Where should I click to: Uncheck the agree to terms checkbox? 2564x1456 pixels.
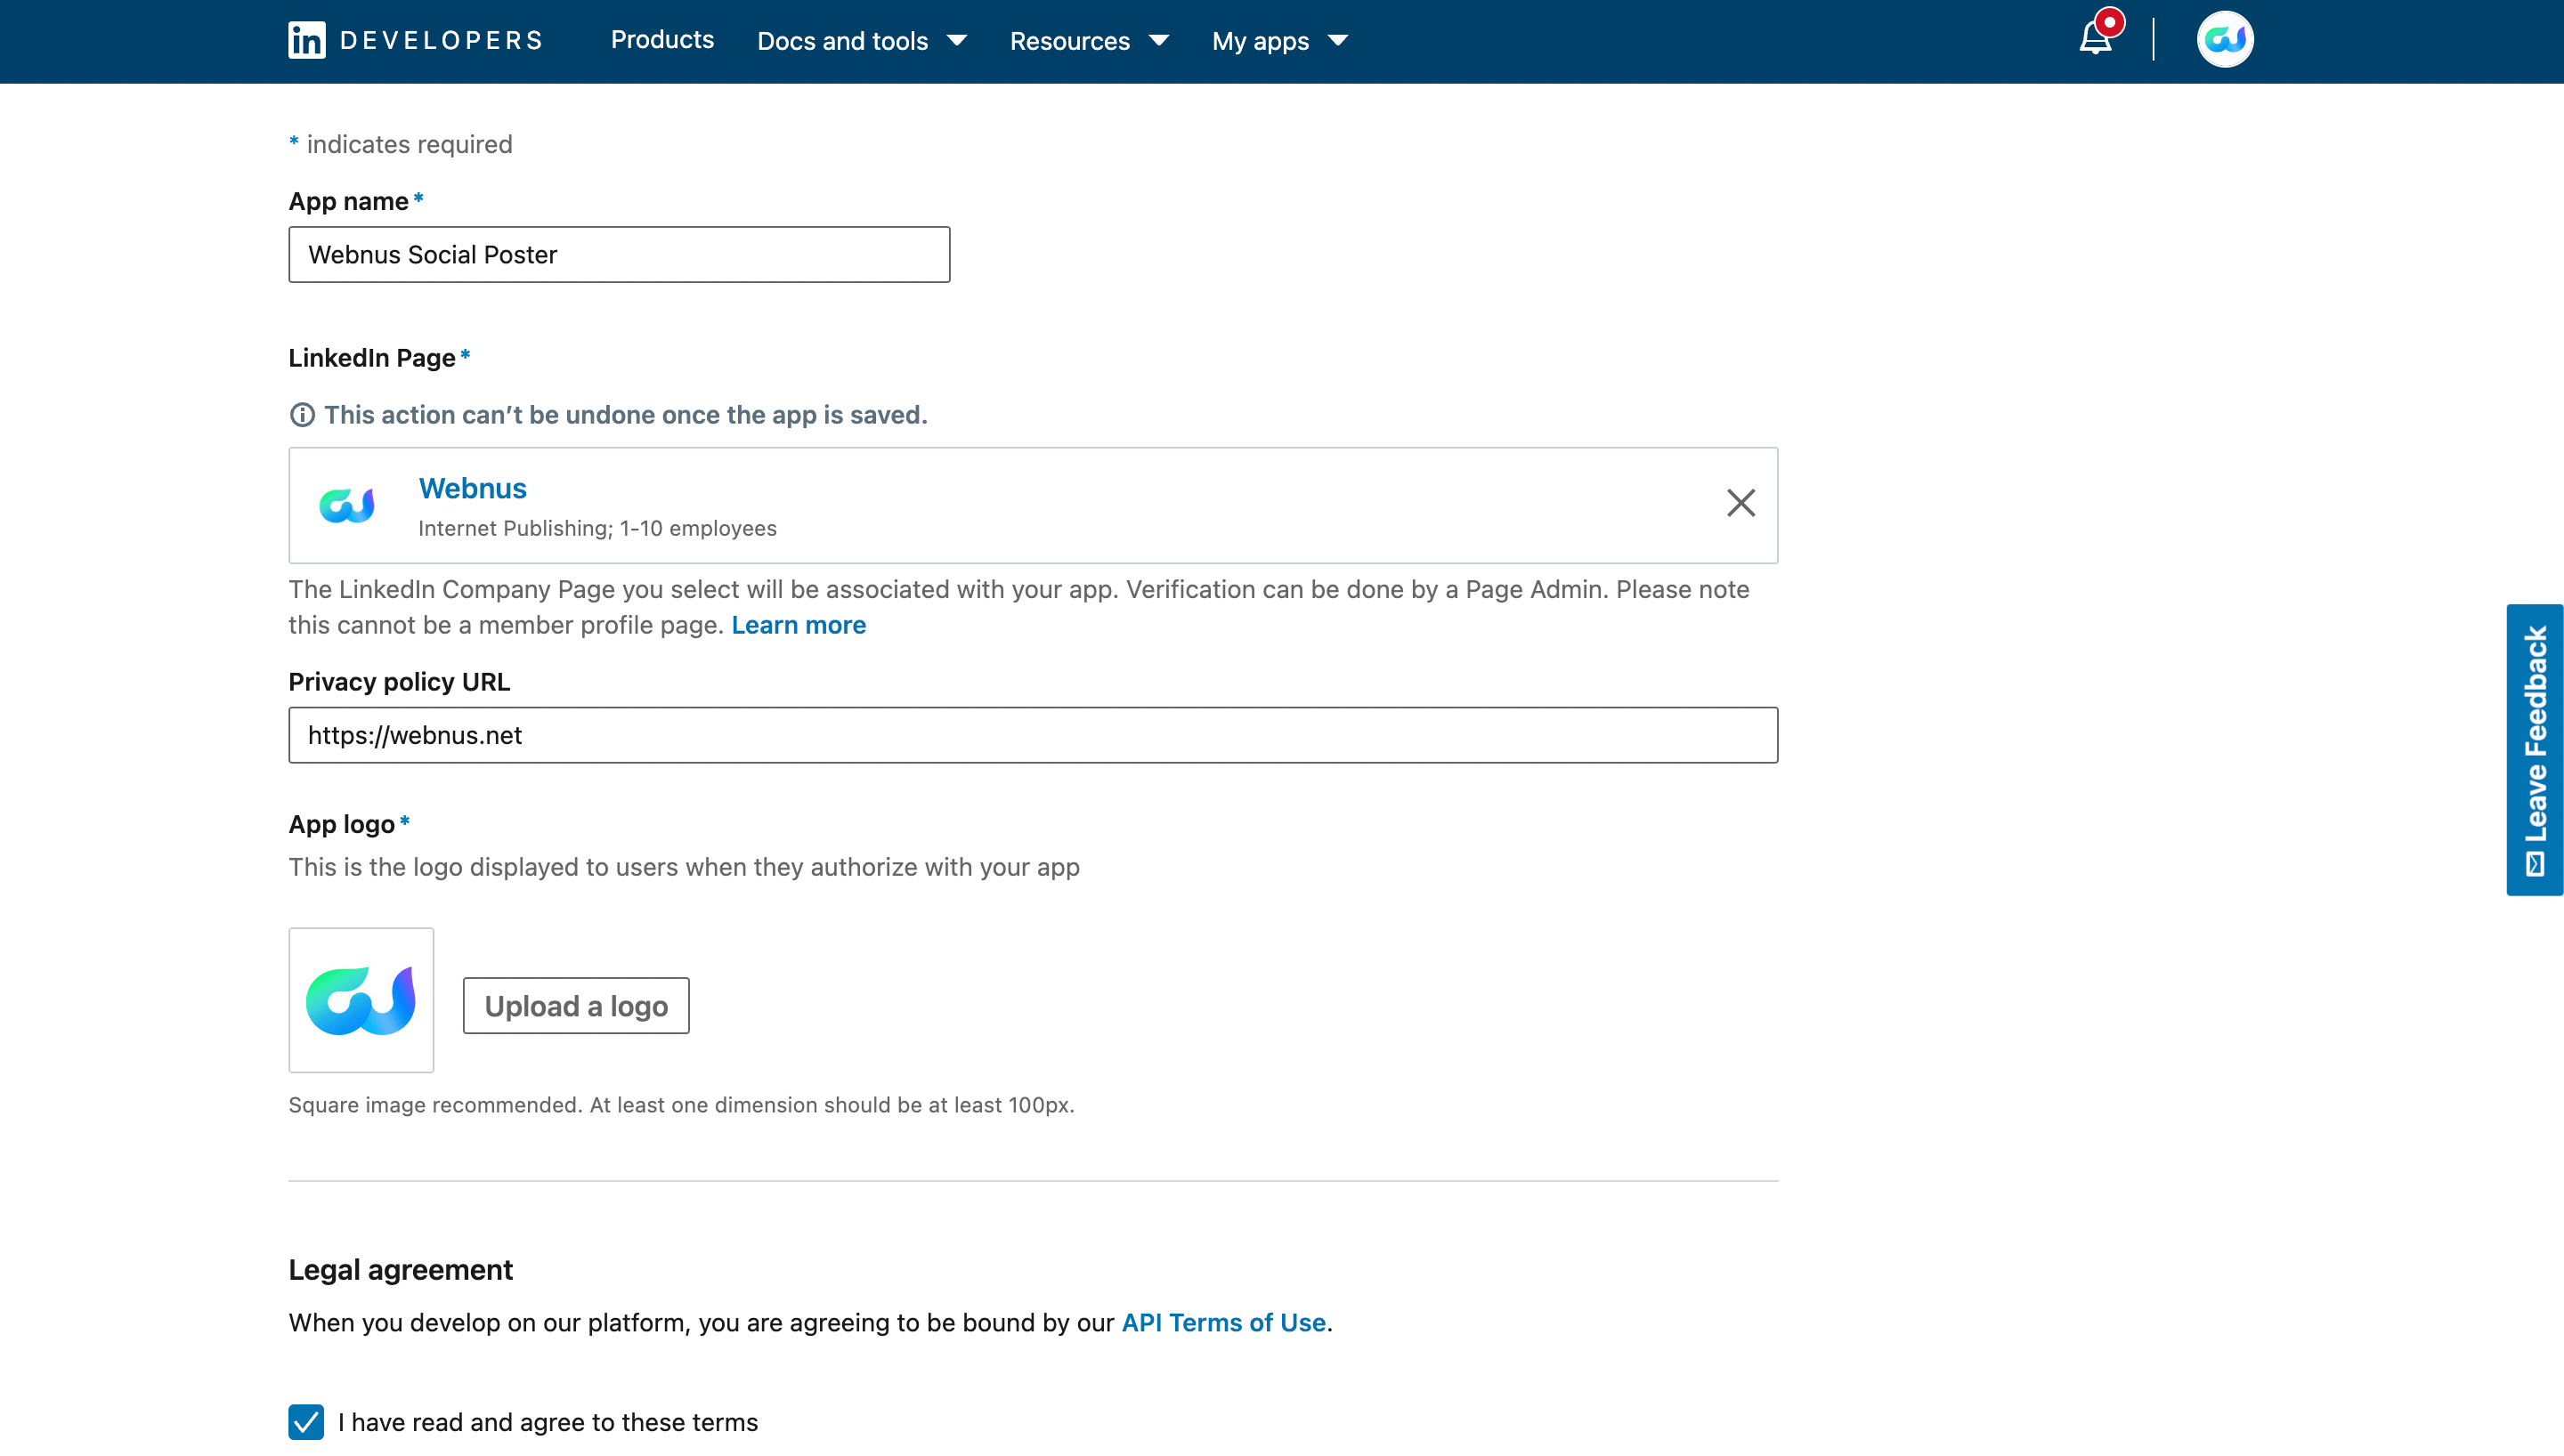306,1421
